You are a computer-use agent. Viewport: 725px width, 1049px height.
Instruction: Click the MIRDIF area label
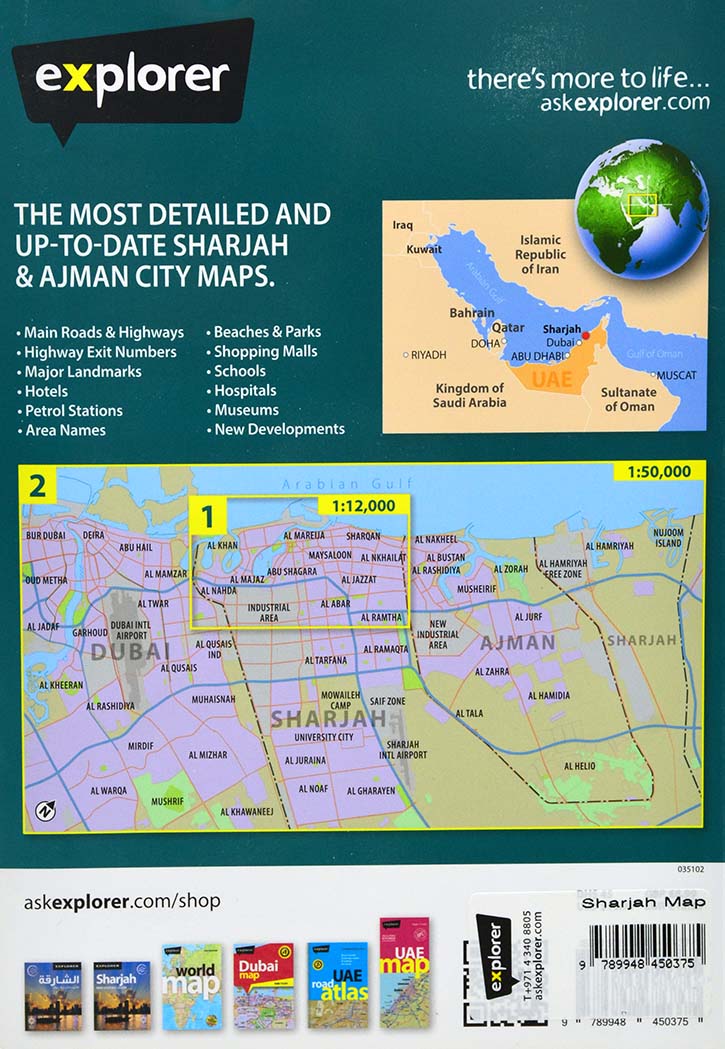(141, 745)
